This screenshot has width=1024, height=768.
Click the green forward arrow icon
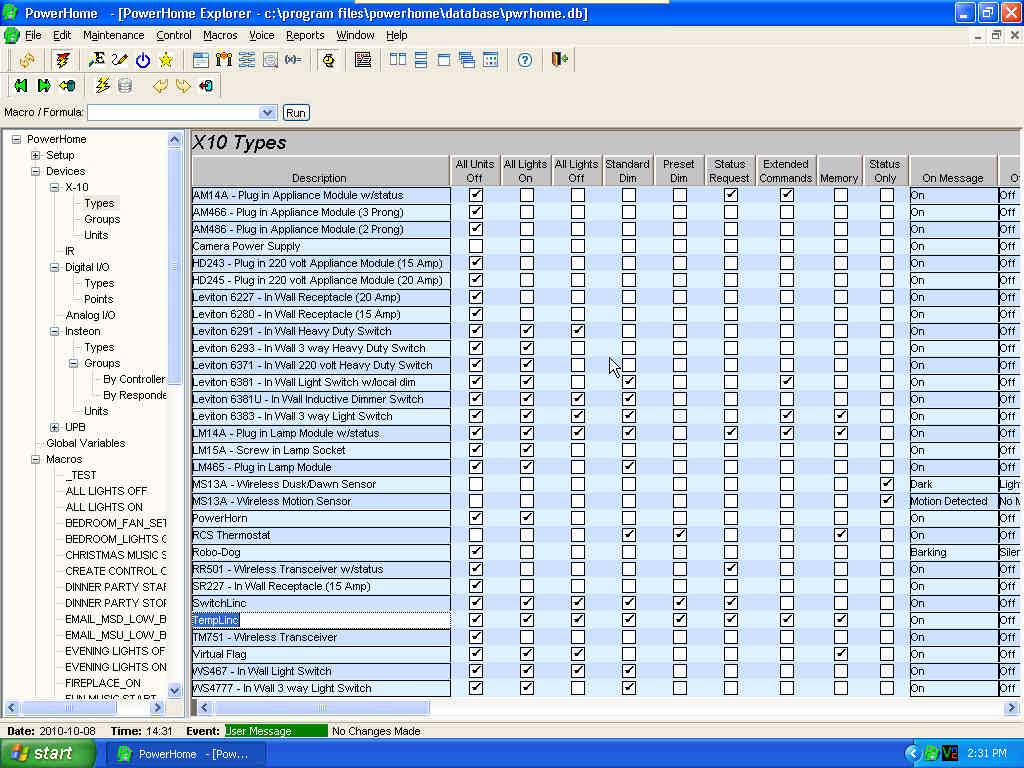click(x=44, y=86)
